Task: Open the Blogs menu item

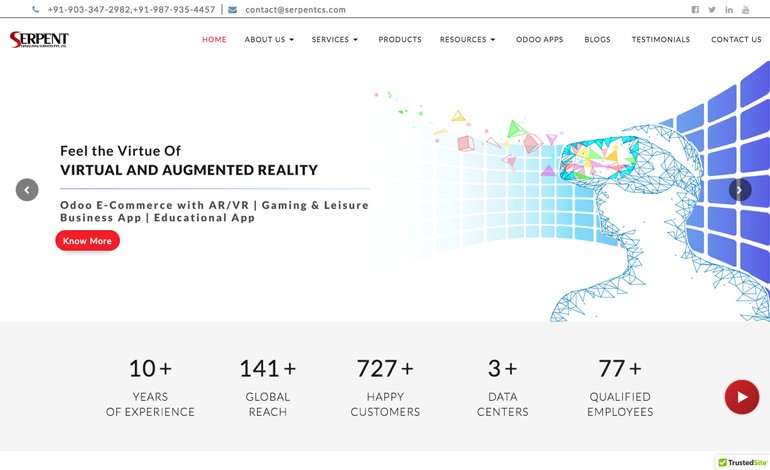Action: [597, 39]
